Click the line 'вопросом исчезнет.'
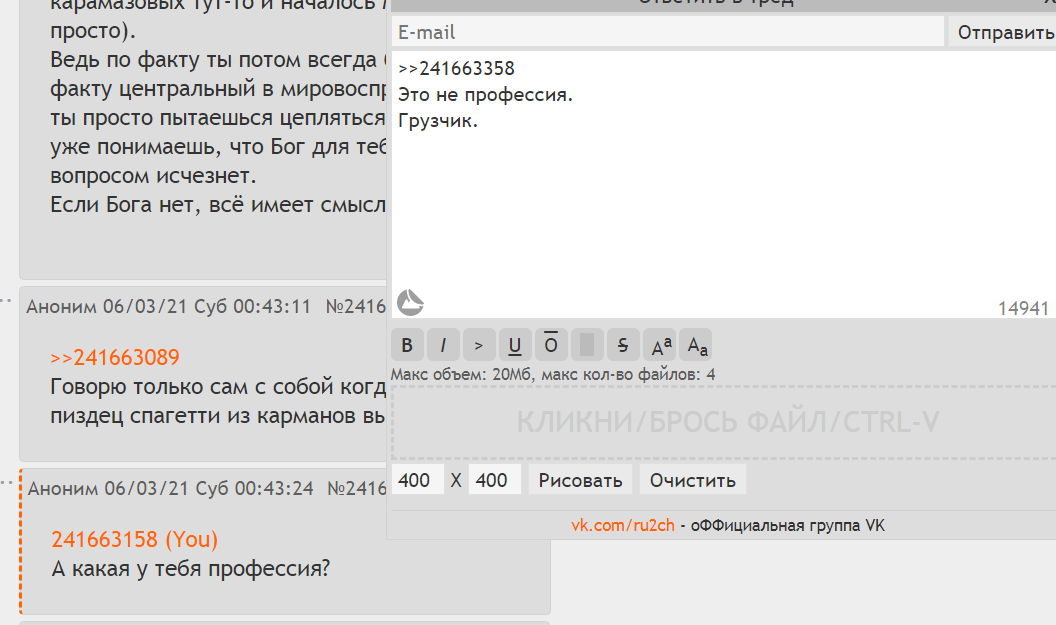This screenshot has width=1056, height=625. (x=153, y=175)
